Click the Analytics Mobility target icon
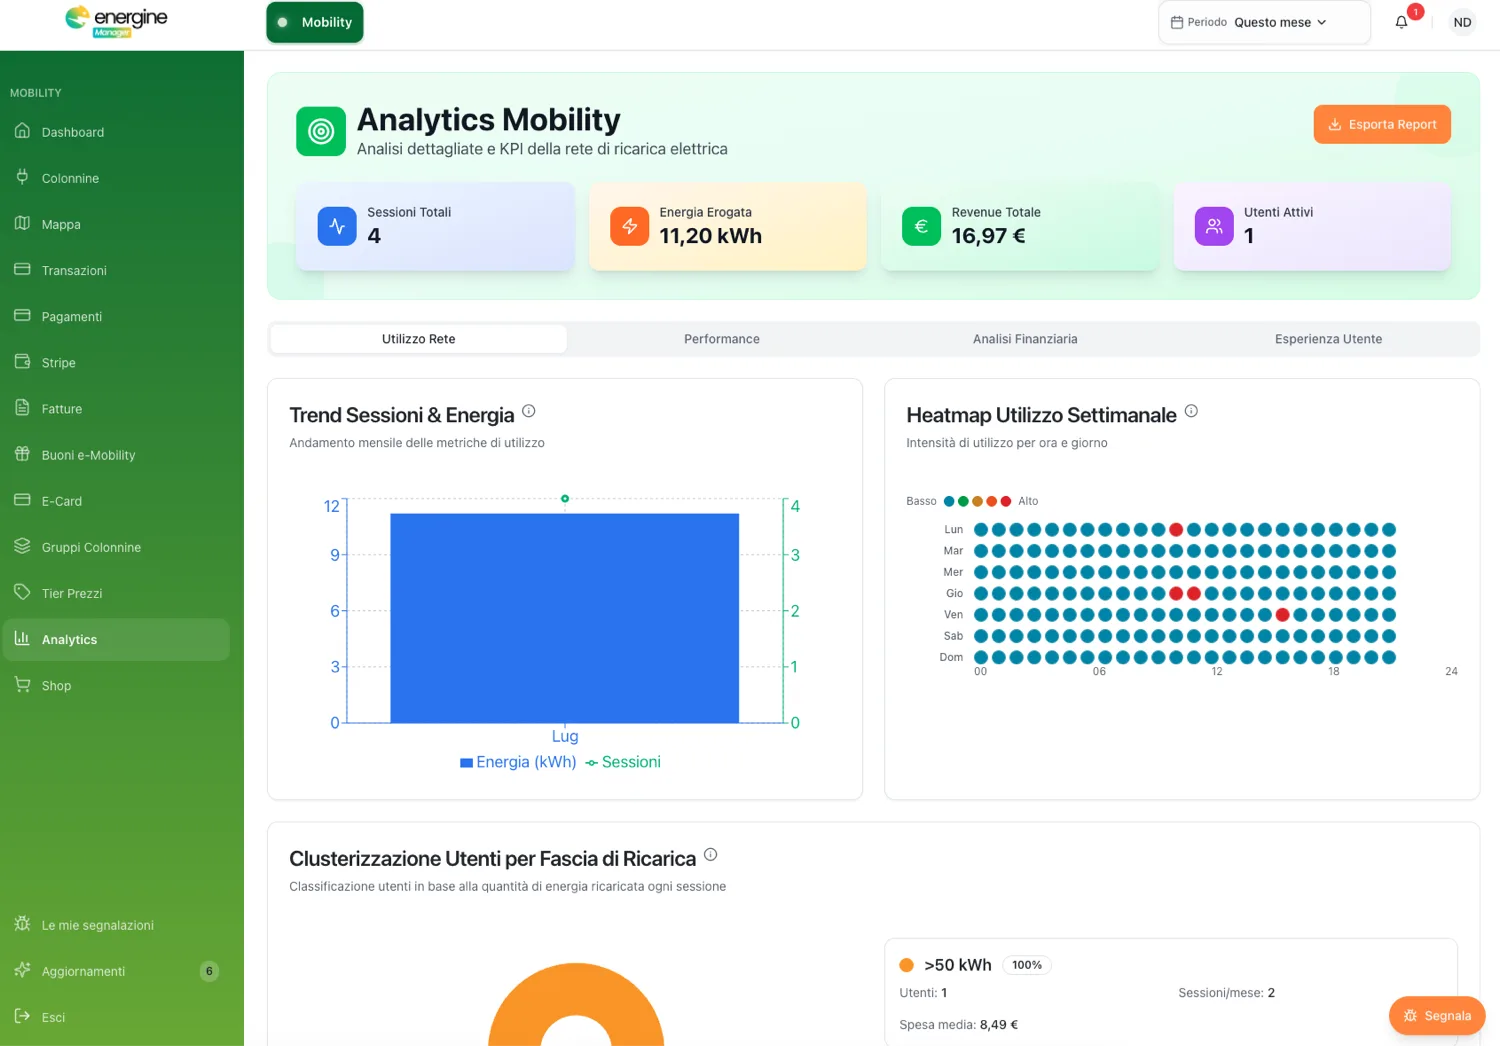This screenshot has height=1046, width=1500. point(321,131)
